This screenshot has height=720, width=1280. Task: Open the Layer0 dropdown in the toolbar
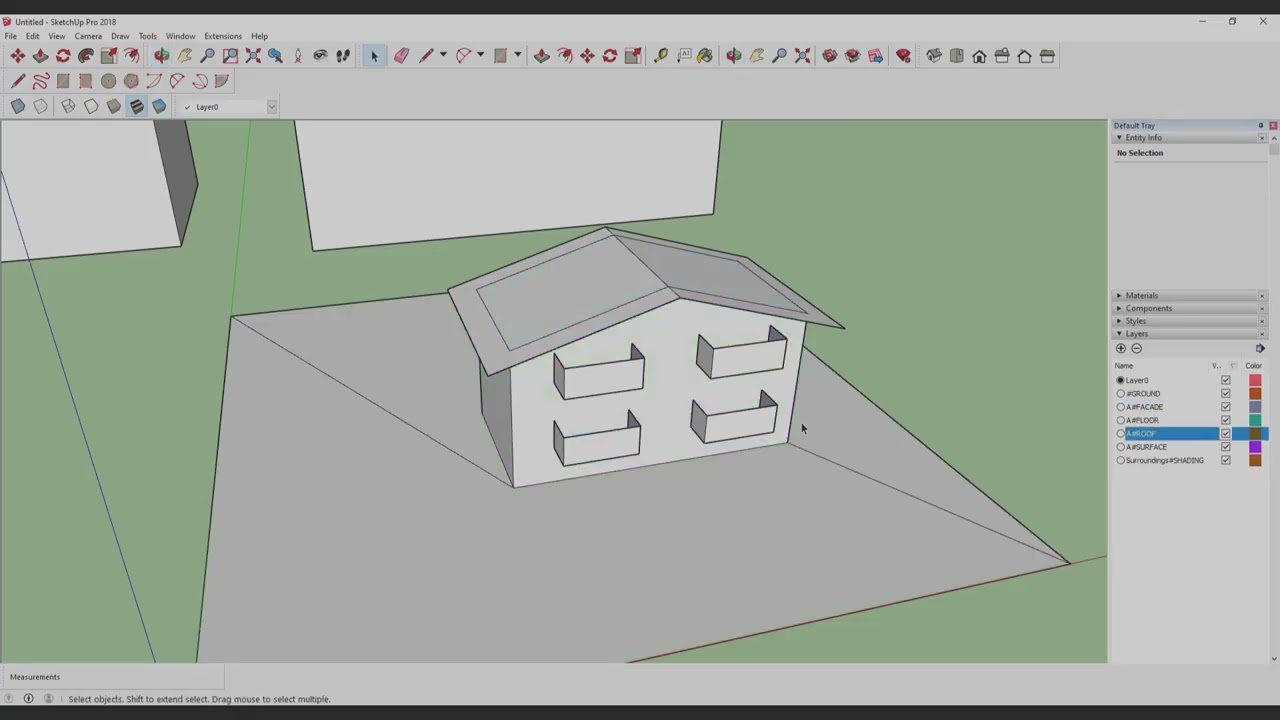click(271, 106)
